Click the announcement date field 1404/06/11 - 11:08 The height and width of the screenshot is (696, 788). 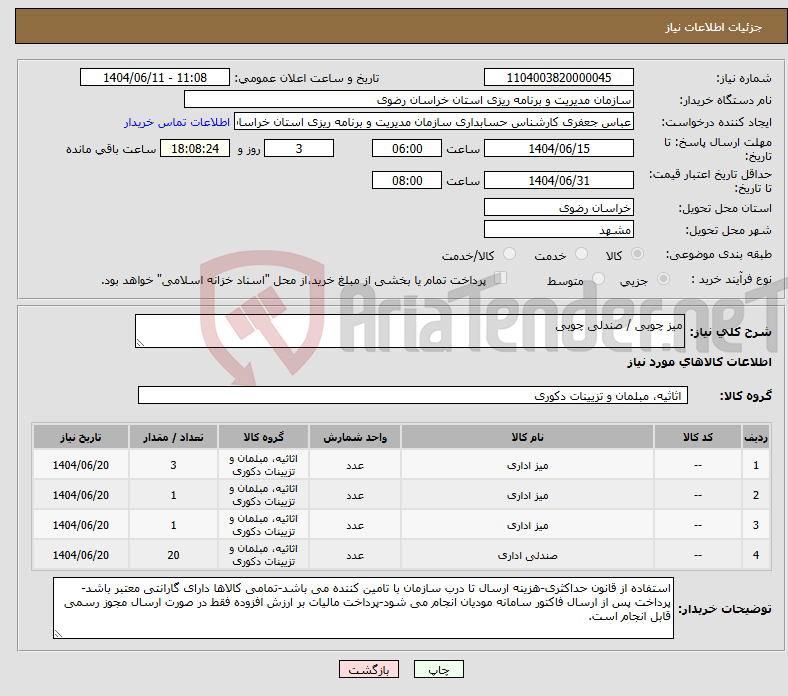[155, 77]
